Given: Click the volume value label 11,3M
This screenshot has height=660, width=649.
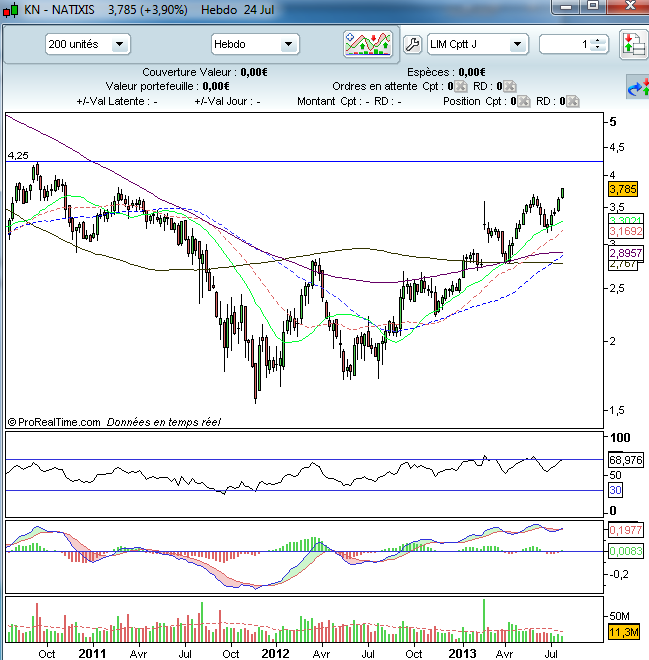Looking at the screenshot, I should (624, 632).
